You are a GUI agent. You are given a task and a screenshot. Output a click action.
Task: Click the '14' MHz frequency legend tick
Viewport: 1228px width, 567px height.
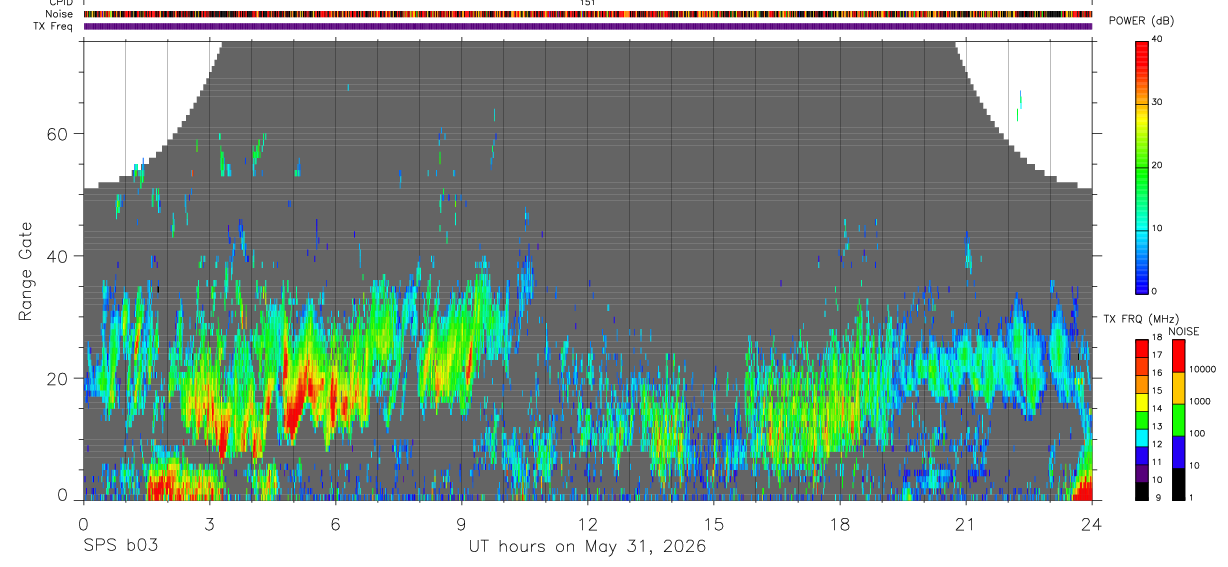click(x=1157, y=408)
